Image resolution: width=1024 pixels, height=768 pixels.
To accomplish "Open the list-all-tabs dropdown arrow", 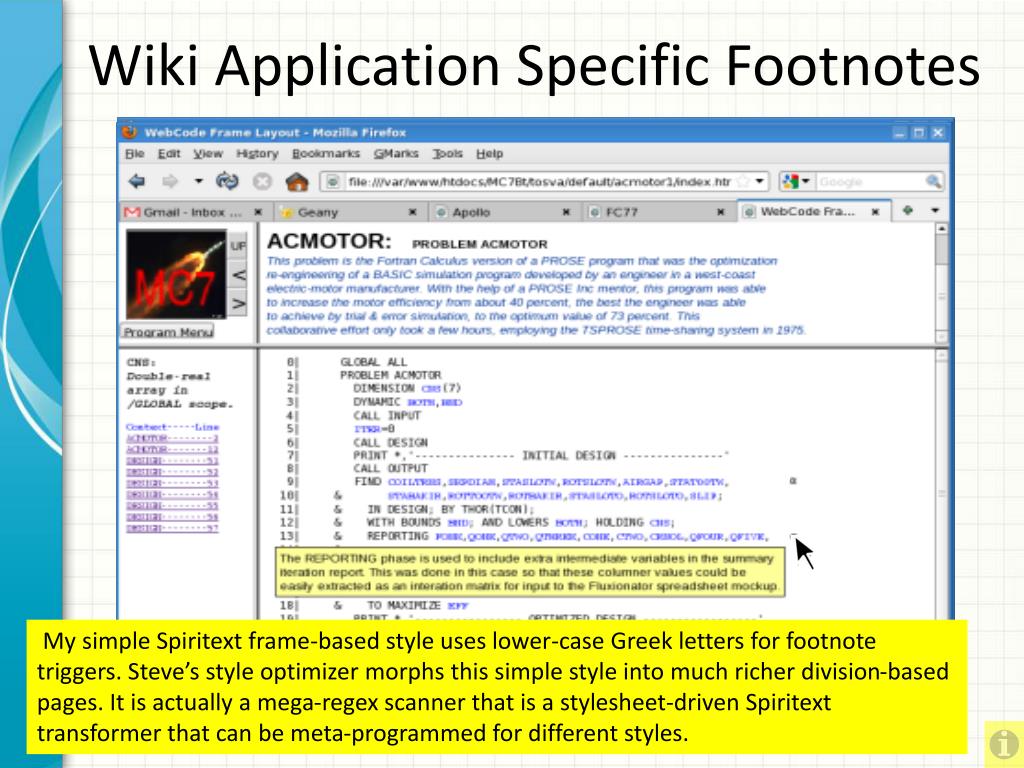I will click(935, 210).
